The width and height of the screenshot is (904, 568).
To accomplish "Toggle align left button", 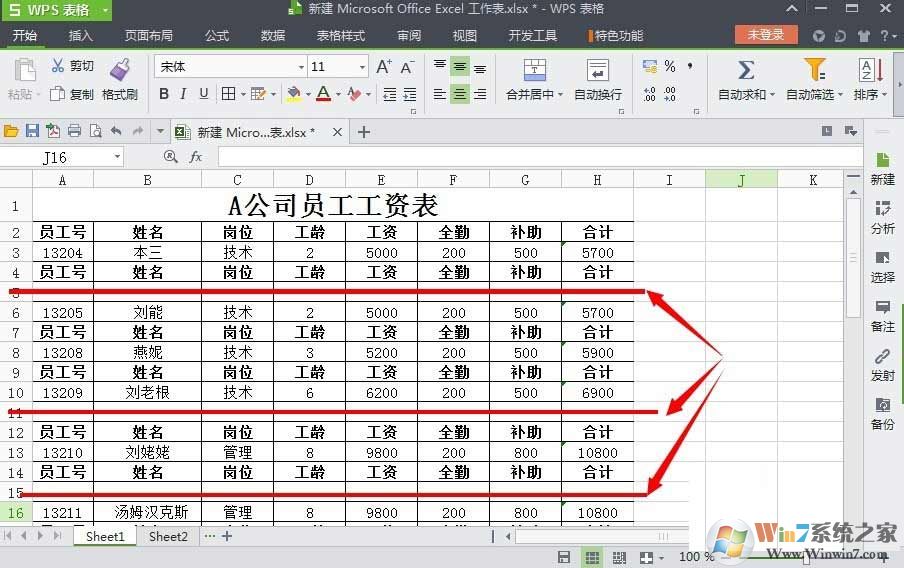I will [440, 93].
